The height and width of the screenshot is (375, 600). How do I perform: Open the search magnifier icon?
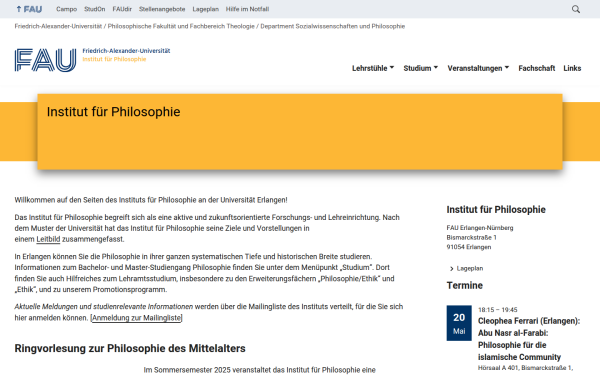[576, 9]
